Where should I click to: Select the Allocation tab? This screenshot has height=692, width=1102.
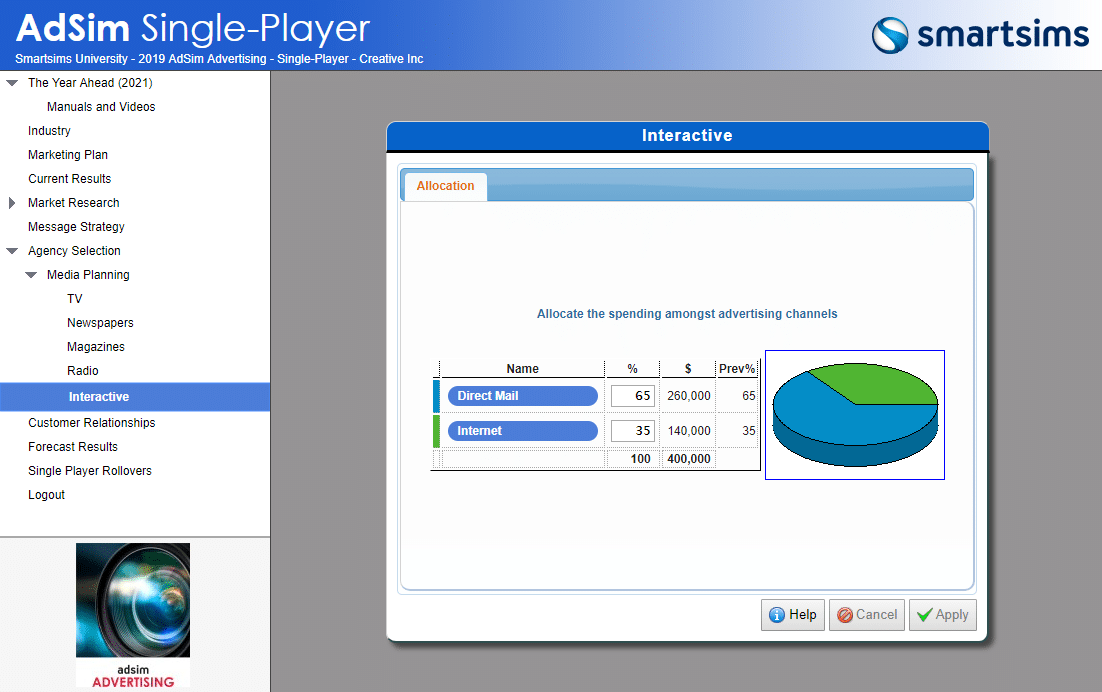[445, 186]
